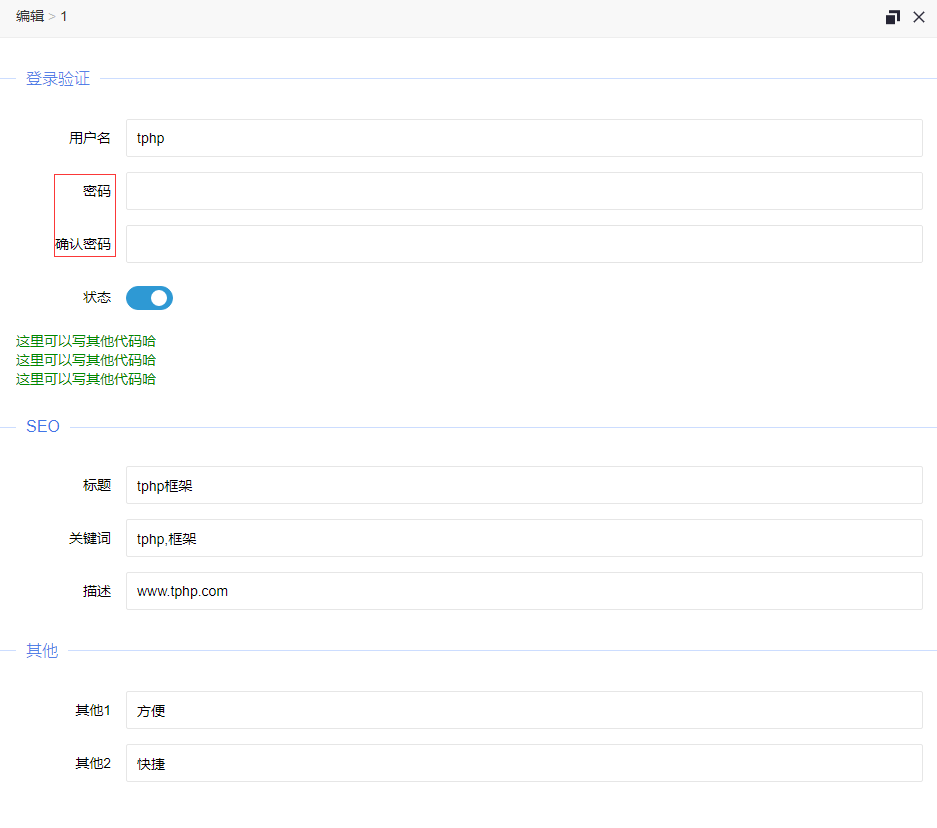Image resolution: width=937 pixels, height=828 pixels.
Task: Click the 其他2 input with 快捷
Action: click(524, 763)
